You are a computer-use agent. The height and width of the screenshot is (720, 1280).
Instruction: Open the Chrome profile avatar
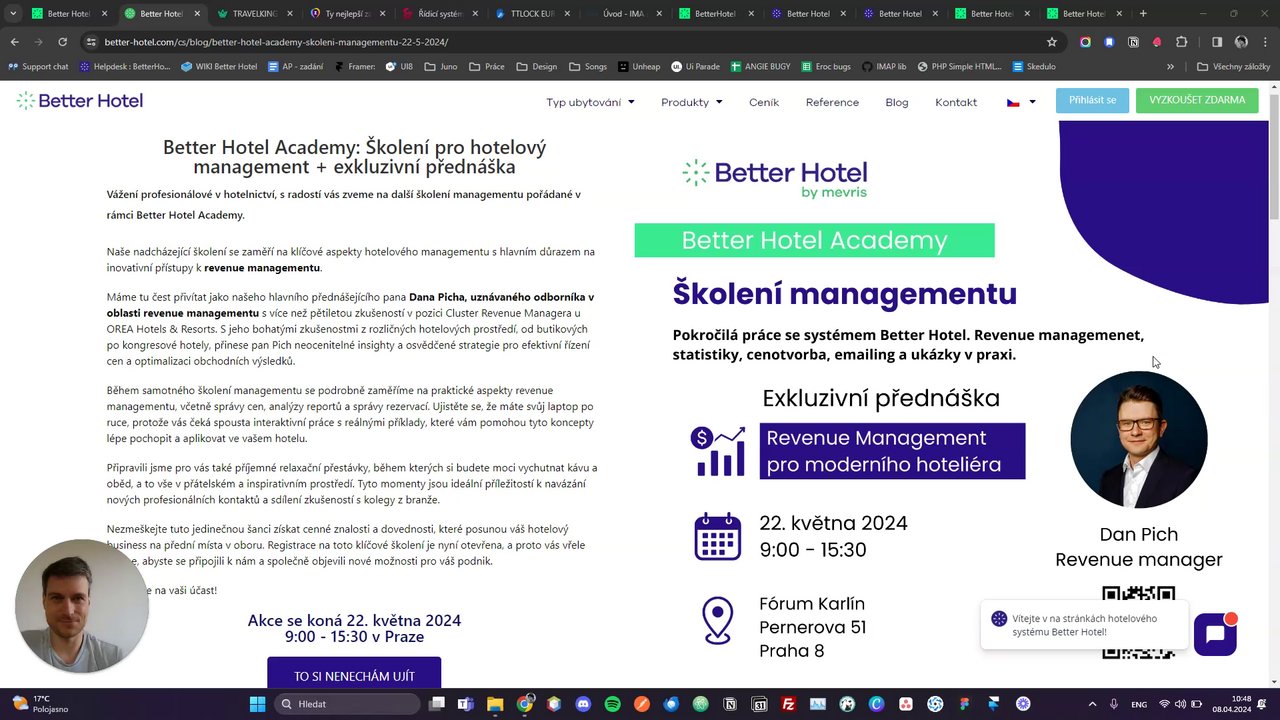[x=1241, y=42]
